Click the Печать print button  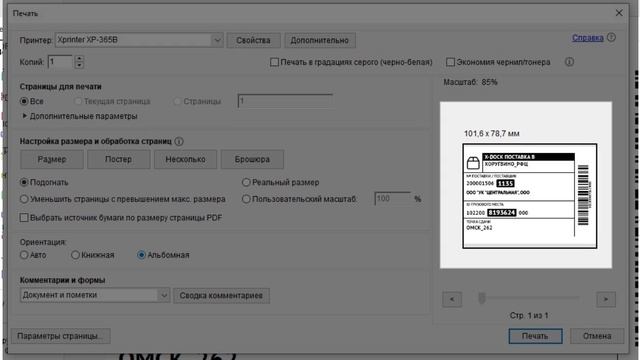tap(535, 336)
